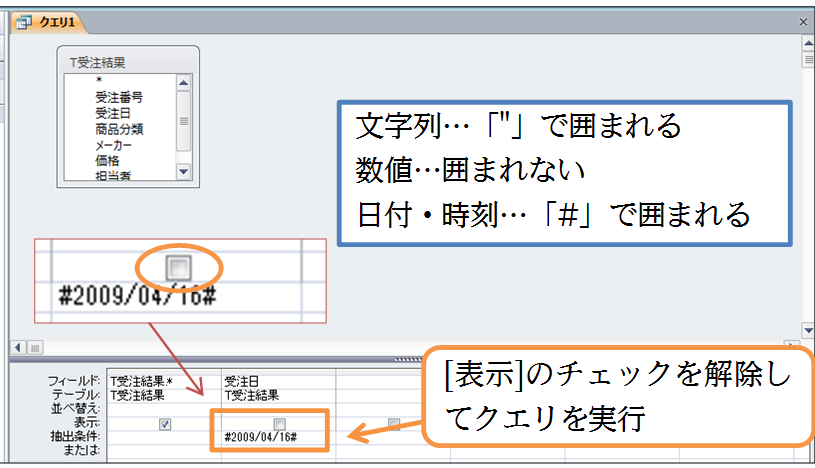Select 価格 field in table list
The width and height of the screenshot is (815, 468).
pos(107,158)
